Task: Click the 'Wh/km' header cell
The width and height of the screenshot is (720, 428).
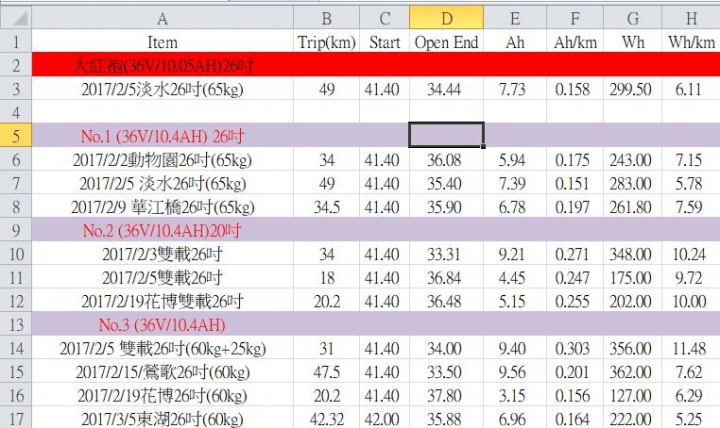Action: pos(691,41)
